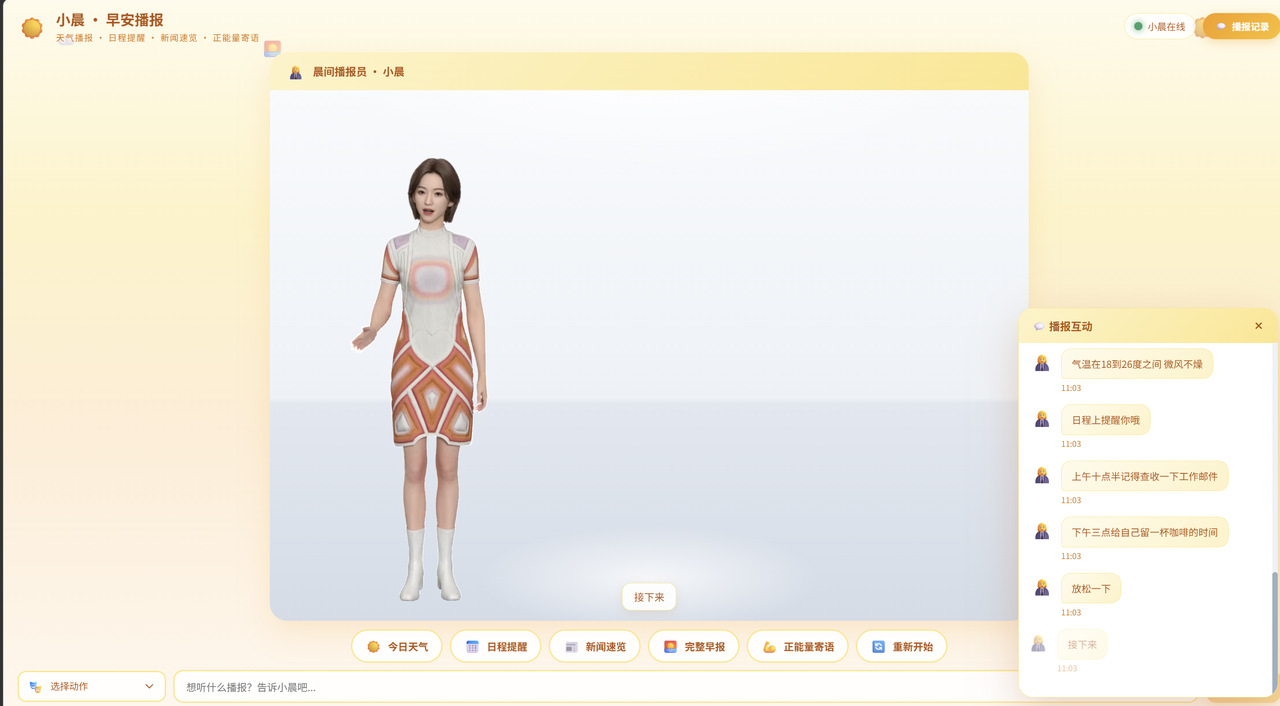The image size is (1280, 706).
Task: Click the 晨间播报员 · 小晨 header title
Action: pyautogui.click(x=358, y=72)
